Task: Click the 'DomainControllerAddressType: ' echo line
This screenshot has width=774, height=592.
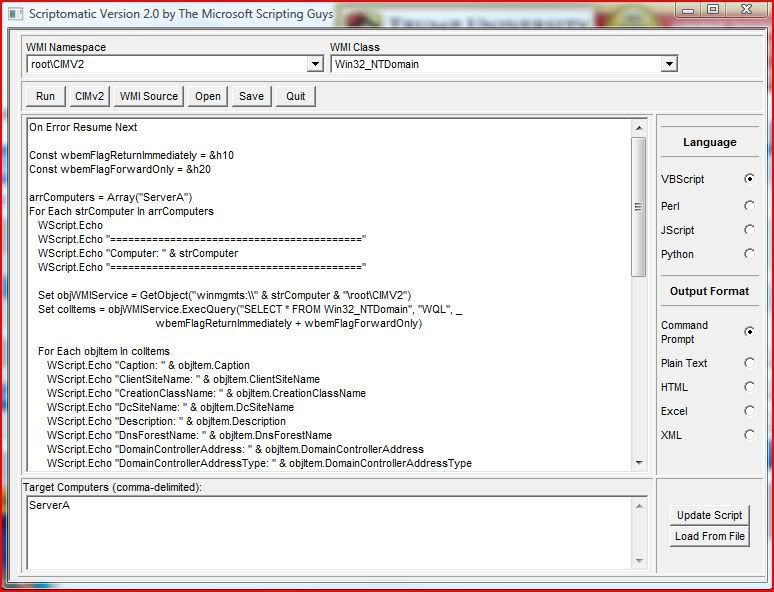Action: 259,463
